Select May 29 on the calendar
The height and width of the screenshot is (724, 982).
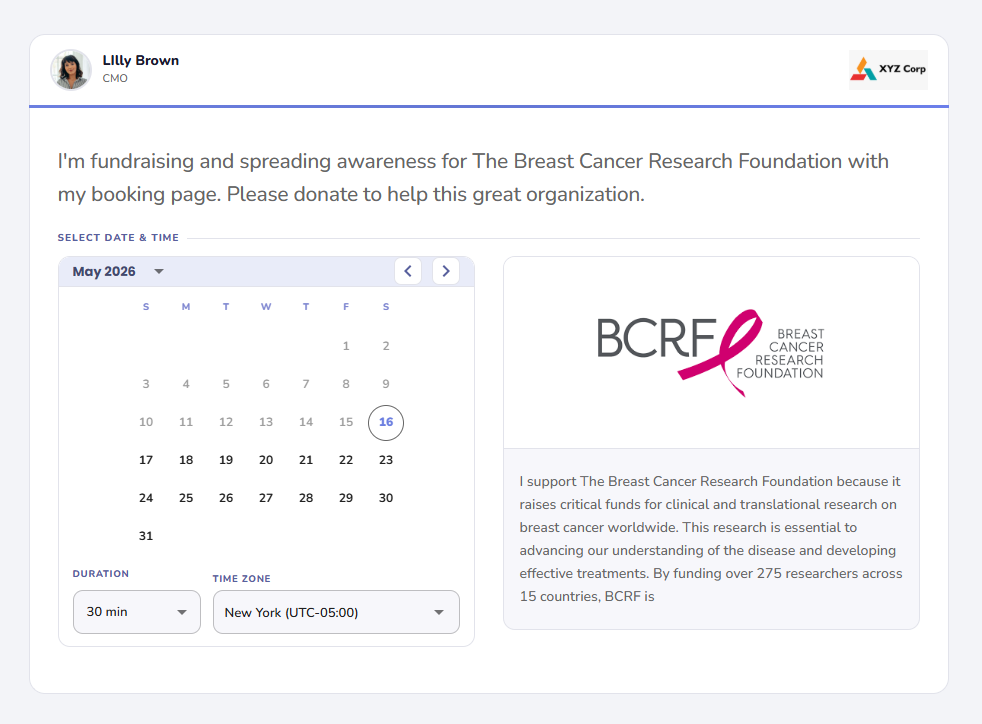pyautogui.click(x=346, y=498)
